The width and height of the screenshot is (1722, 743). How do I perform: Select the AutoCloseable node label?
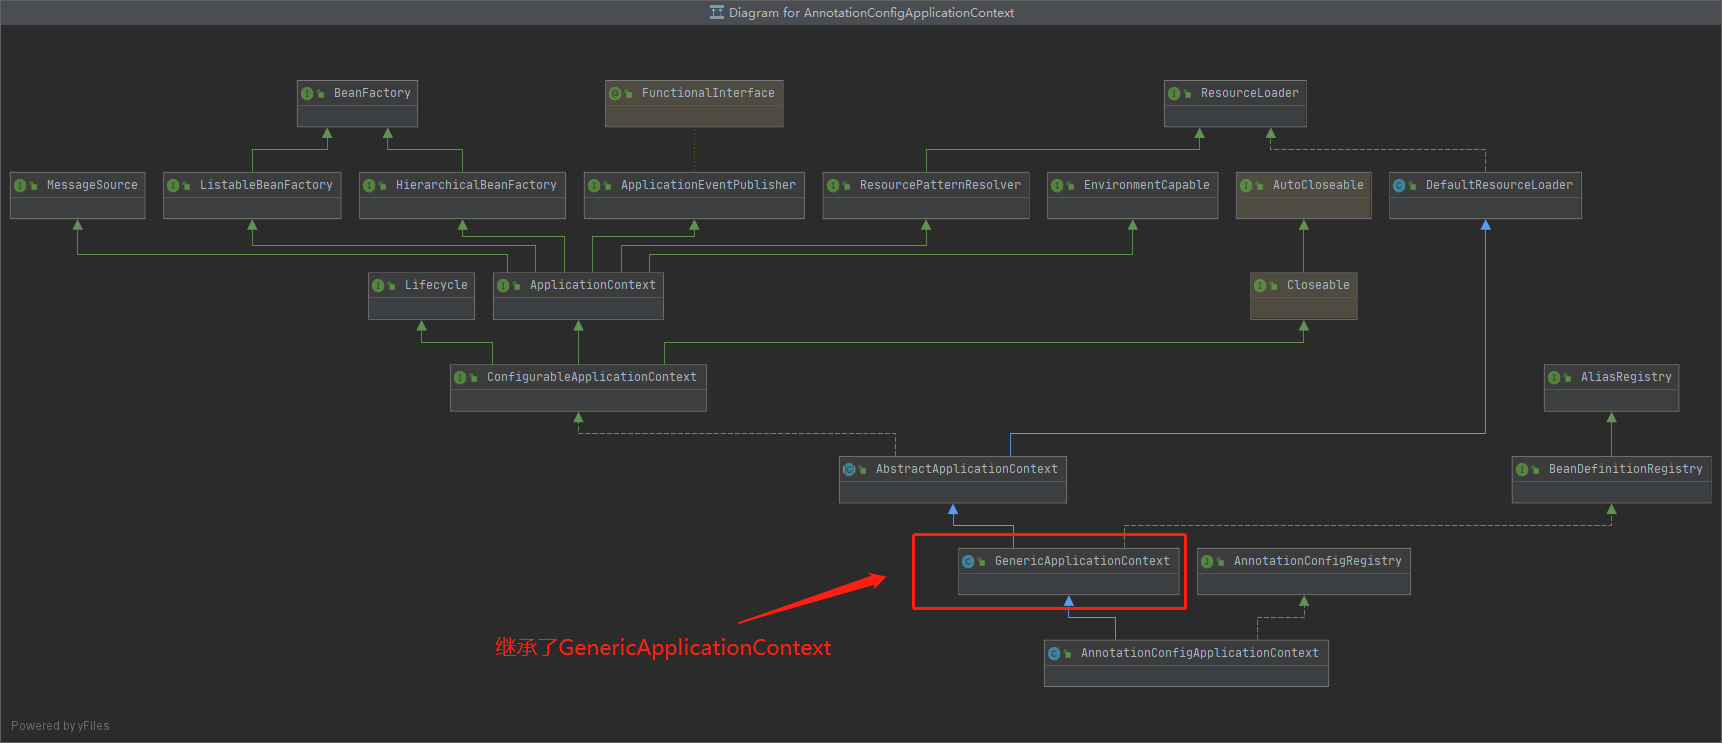1318,185
